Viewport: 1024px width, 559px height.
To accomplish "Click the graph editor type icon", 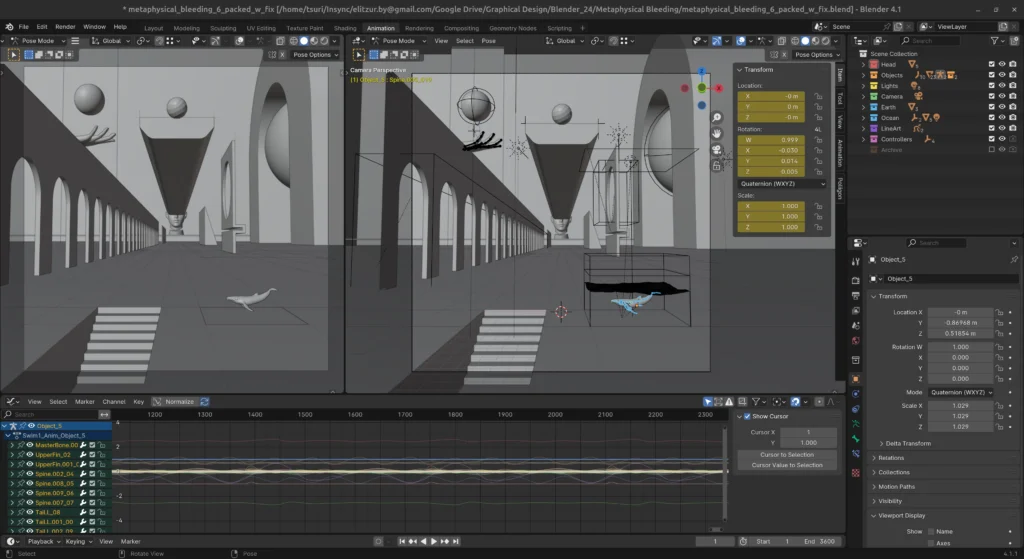I will coord(10,402).
